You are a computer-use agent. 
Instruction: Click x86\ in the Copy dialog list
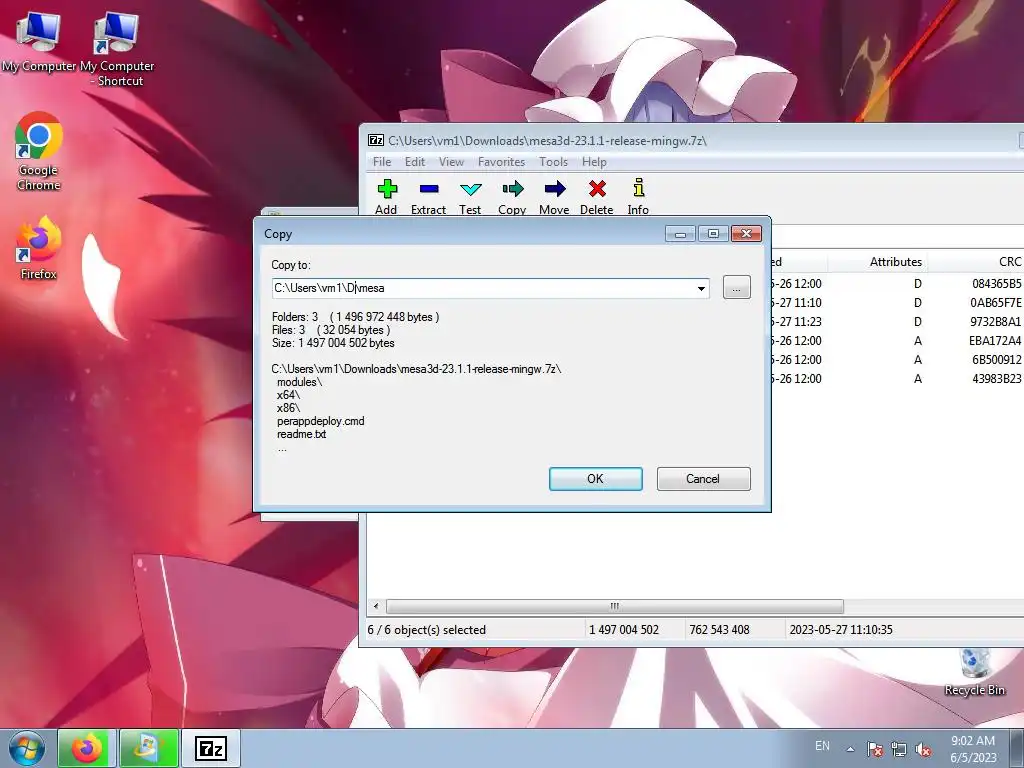click(x=288, y=408)
